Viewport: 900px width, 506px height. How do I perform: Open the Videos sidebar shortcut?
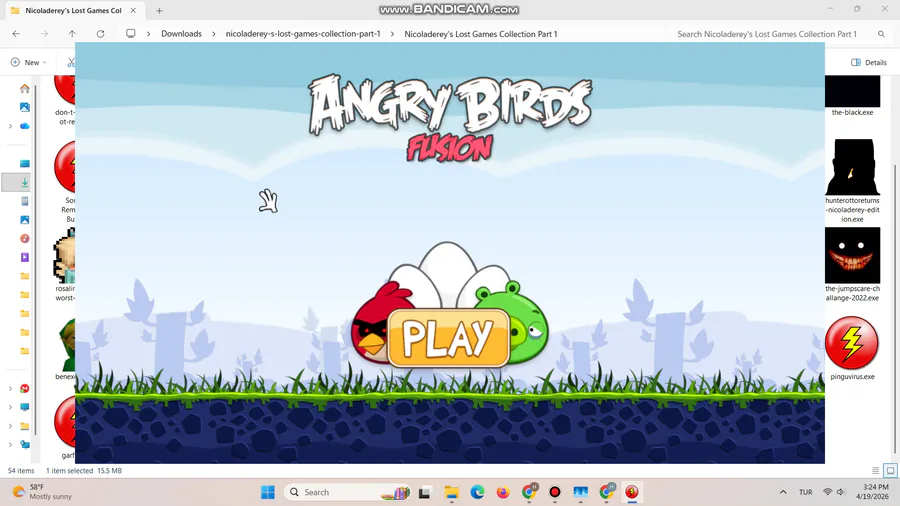(x=25, y=257)
